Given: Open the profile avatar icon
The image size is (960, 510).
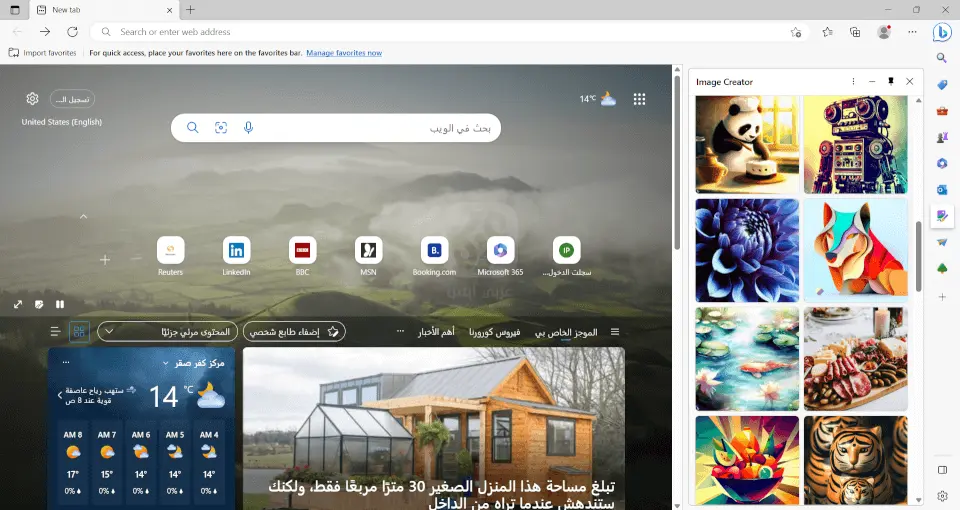Looking at the screenshot, I should [883, 32].
